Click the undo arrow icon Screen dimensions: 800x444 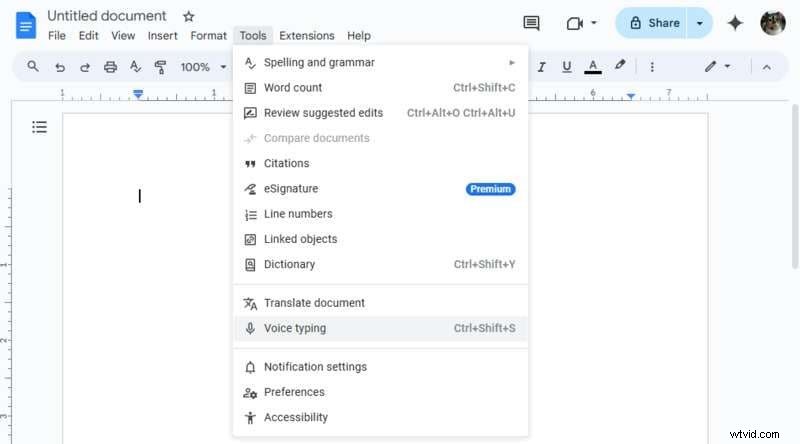point(60,67)
